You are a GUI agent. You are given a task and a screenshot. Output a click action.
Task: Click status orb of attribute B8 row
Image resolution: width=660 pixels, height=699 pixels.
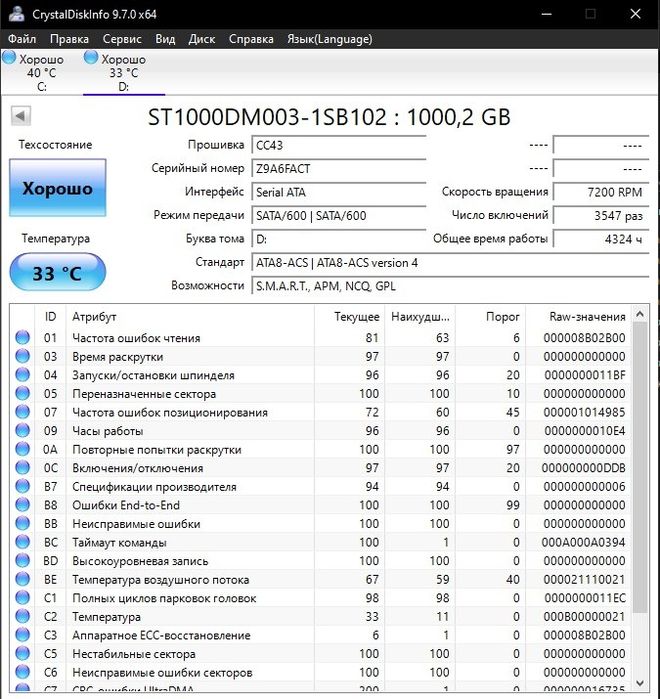pos(23,505)
